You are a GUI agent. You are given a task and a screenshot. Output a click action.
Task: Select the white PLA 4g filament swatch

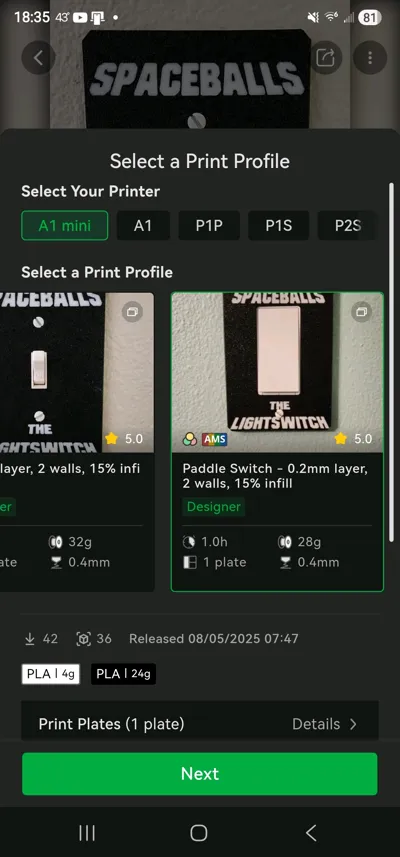click(x=51, y=674)
